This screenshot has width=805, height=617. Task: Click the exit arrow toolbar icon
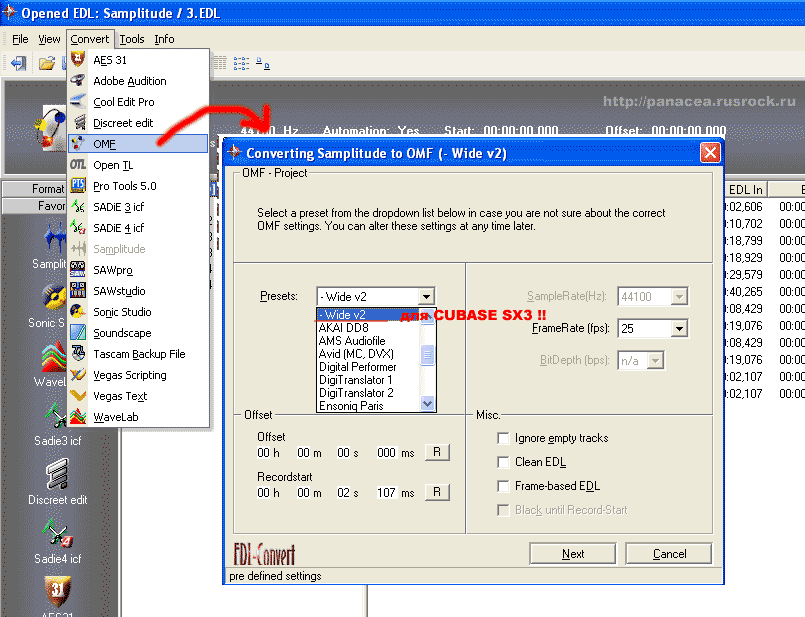[x=18, y=63]
